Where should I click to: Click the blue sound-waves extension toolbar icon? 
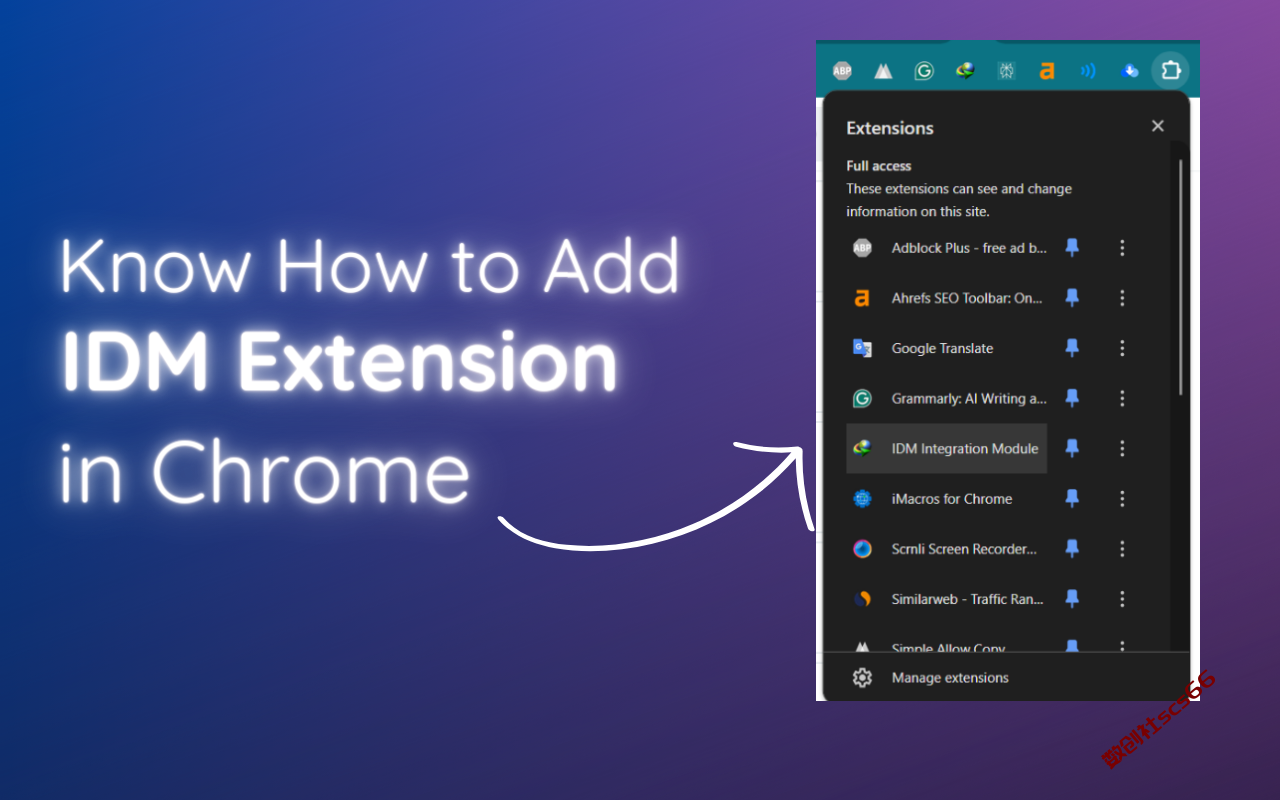(x=1088, y=71)
